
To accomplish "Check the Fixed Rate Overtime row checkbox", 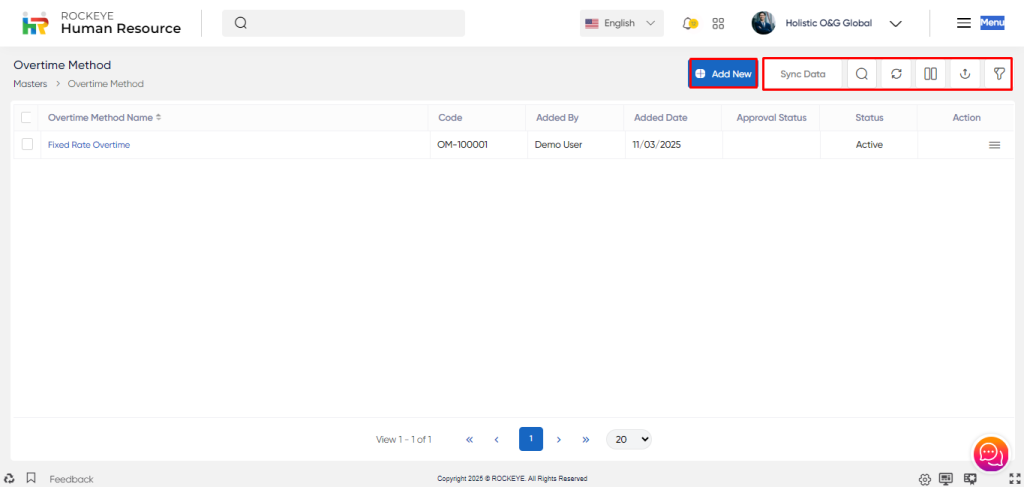I will pyautogui.click(x=27, y=144).
